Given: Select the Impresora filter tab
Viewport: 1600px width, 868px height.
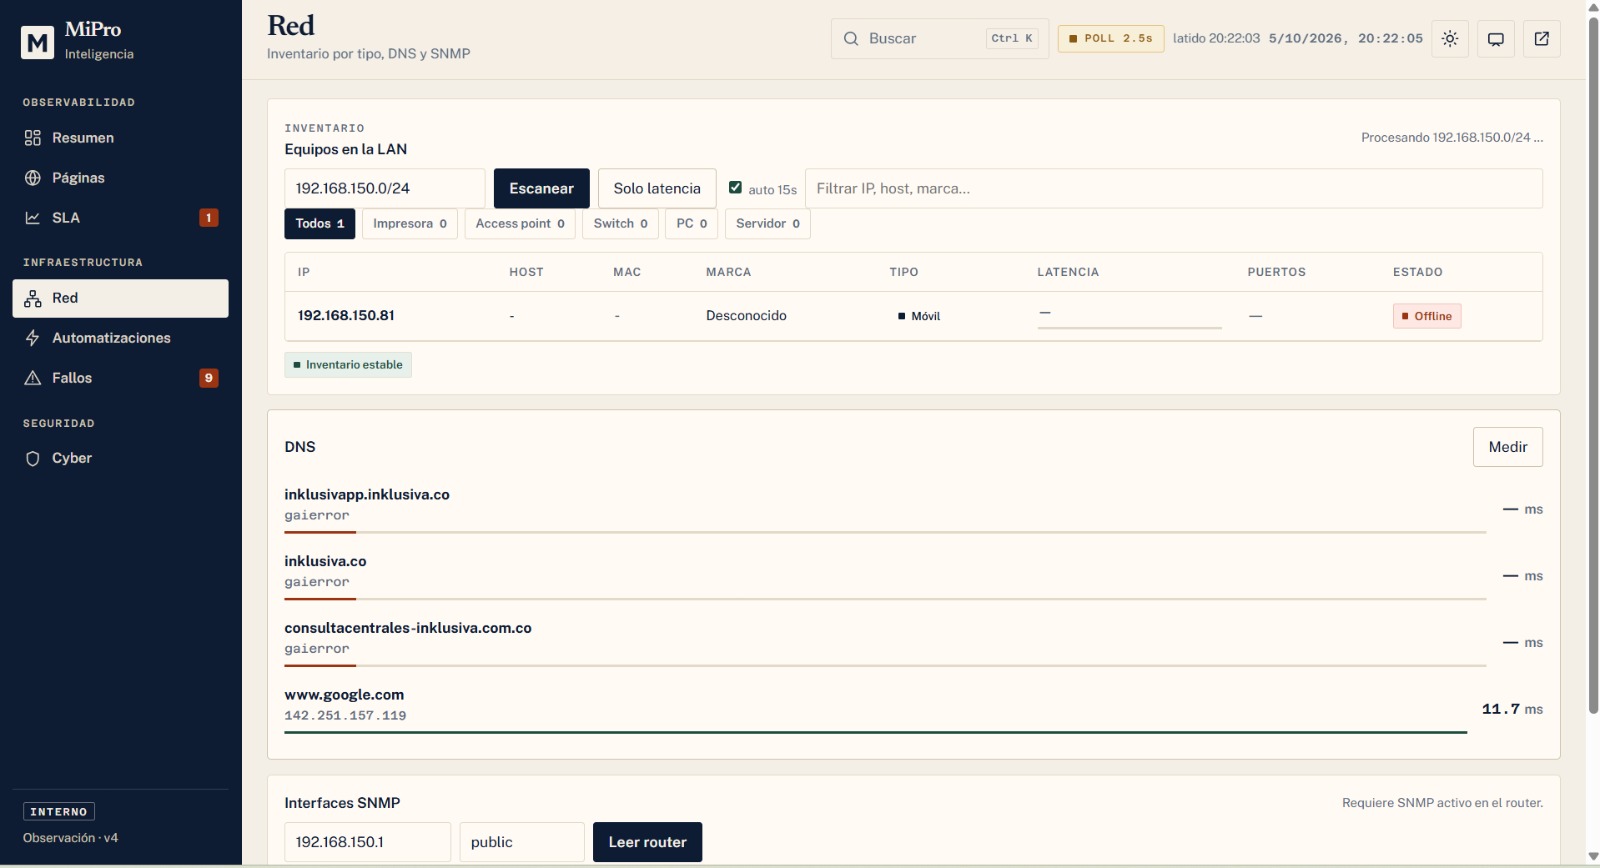Looking at the screenshot, I should tap(410, 224).
